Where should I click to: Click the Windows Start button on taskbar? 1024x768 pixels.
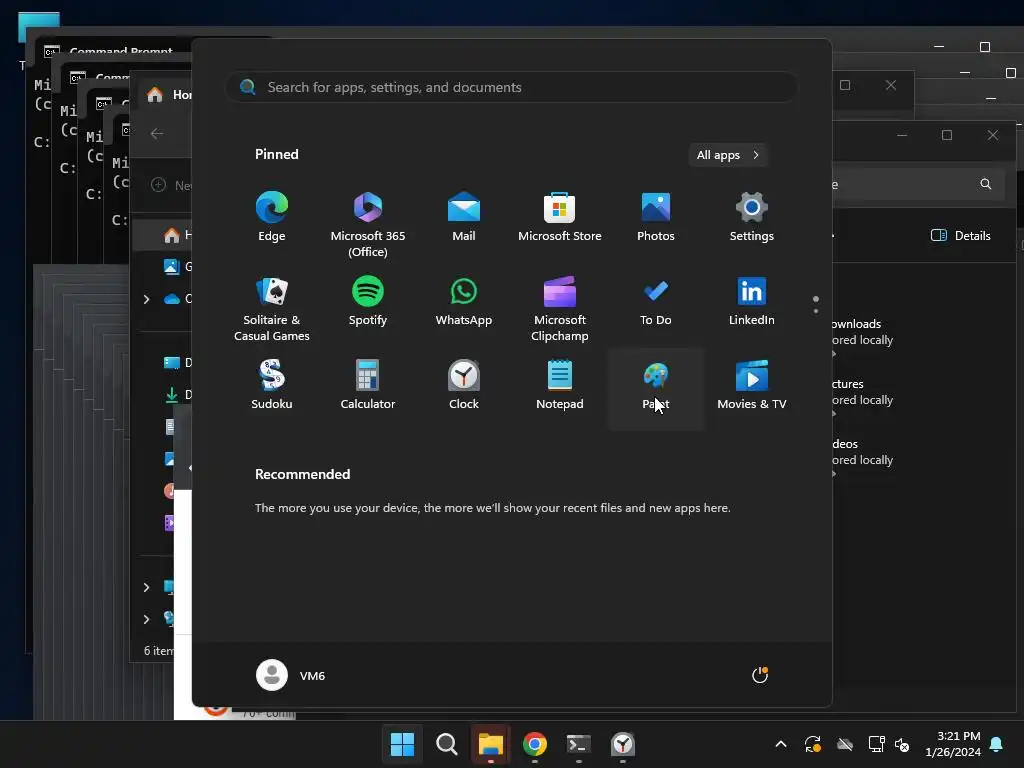(402, 744)
